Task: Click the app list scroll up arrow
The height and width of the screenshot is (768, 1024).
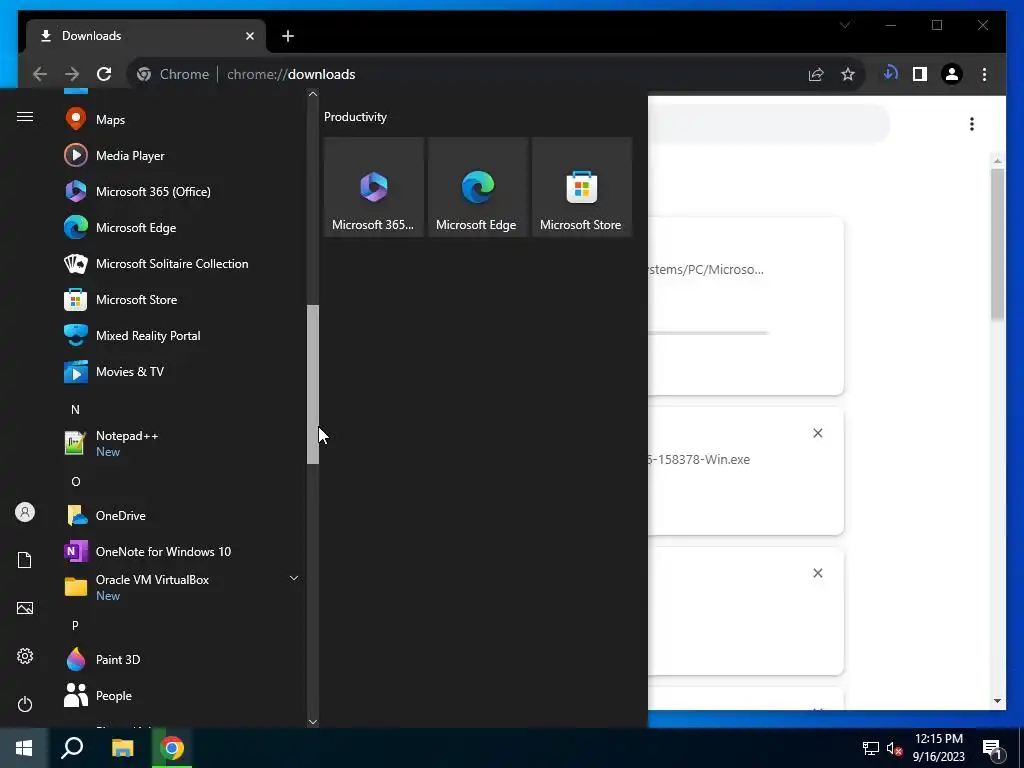Action: click(x=313, y=94)
